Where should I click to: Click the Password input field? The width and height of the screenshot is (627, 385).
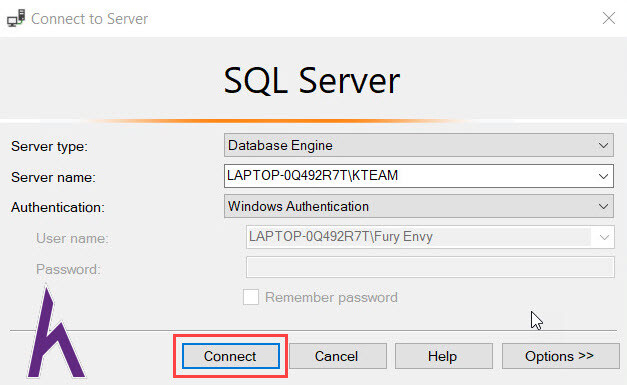pyautogui.click(x=430, y=267)
